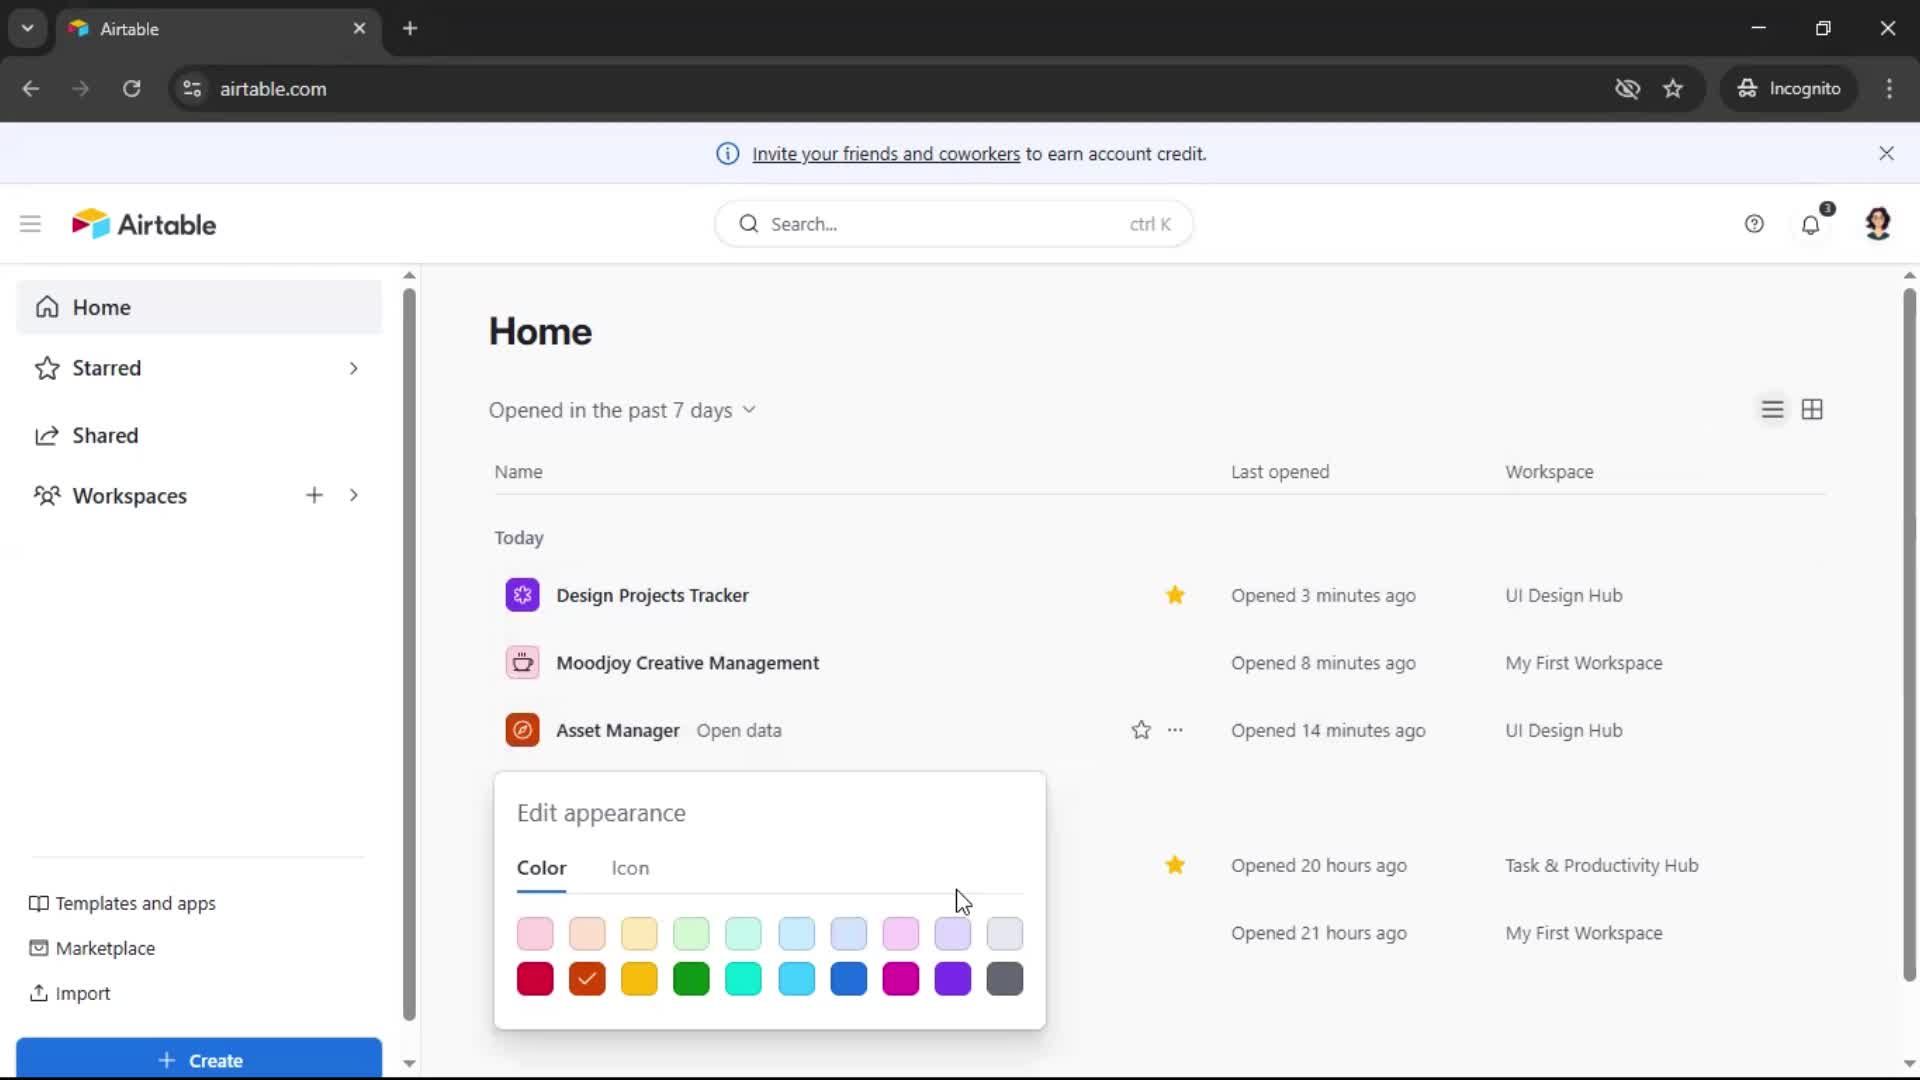1920x1080 pixels.
Task: Choose the light gray color swatch
Action: pyautogui.click(x=1005, y=934)
